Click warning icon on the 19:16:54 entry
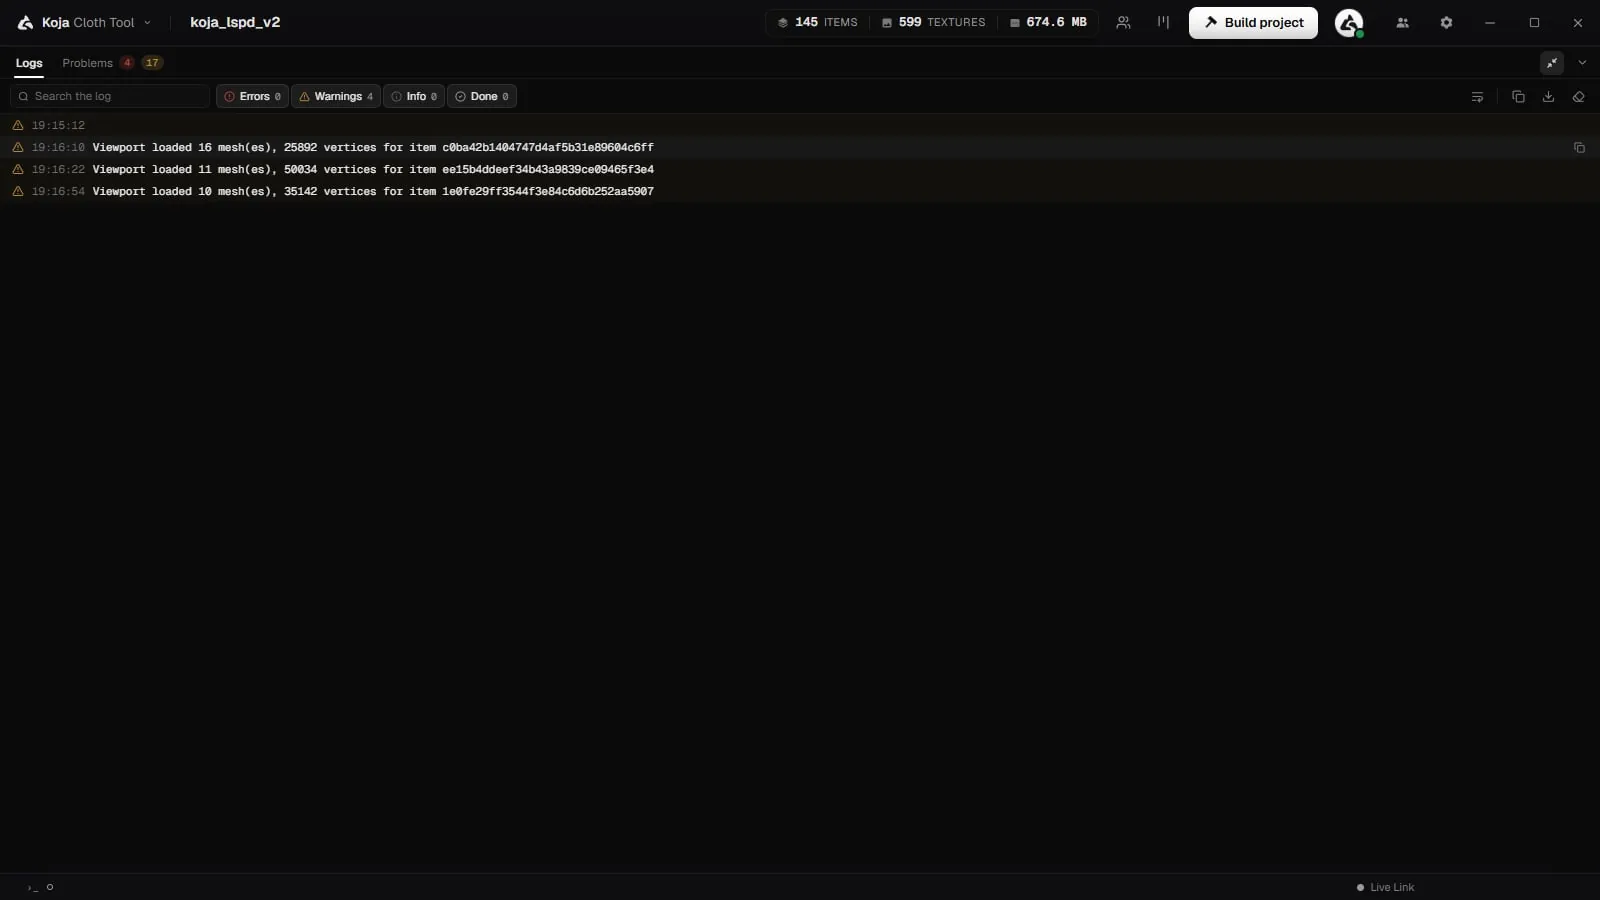 pos(18,191)
